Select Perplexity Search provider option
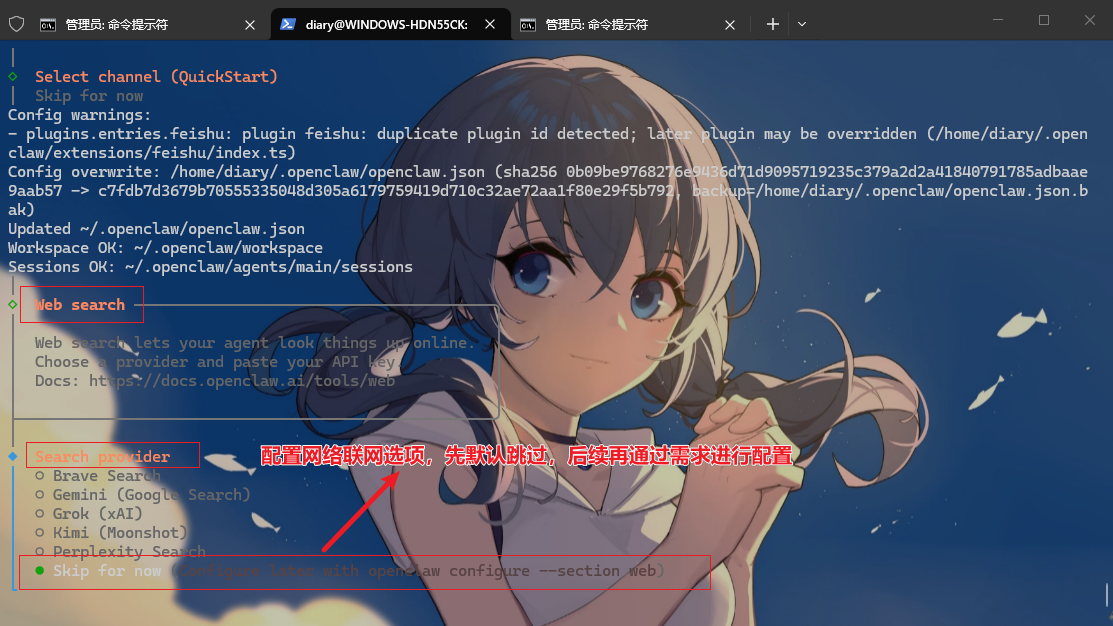Image resolution: width=1113 pixels, height=626 pixels. pos(120,552)
